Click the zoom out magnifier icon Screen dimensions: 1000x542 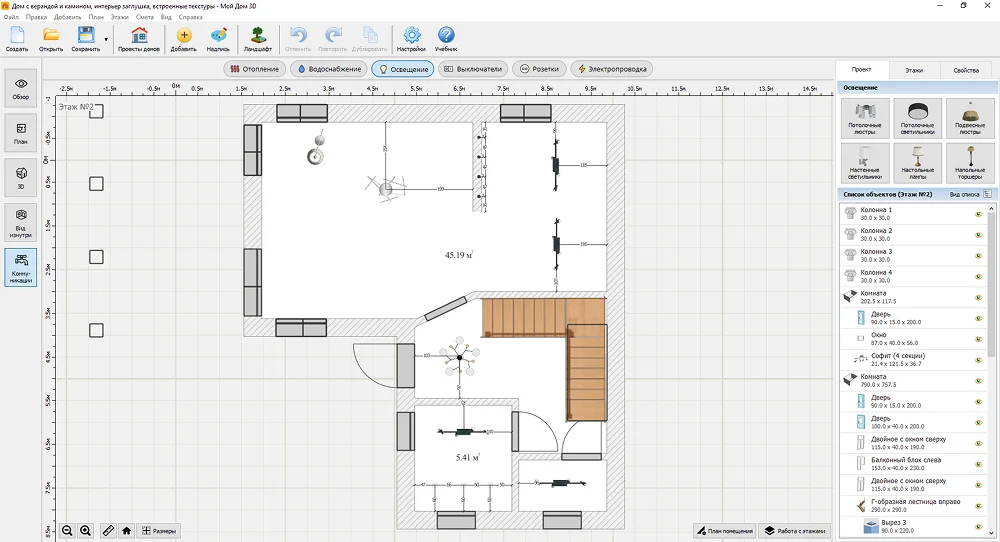[67, 531]
